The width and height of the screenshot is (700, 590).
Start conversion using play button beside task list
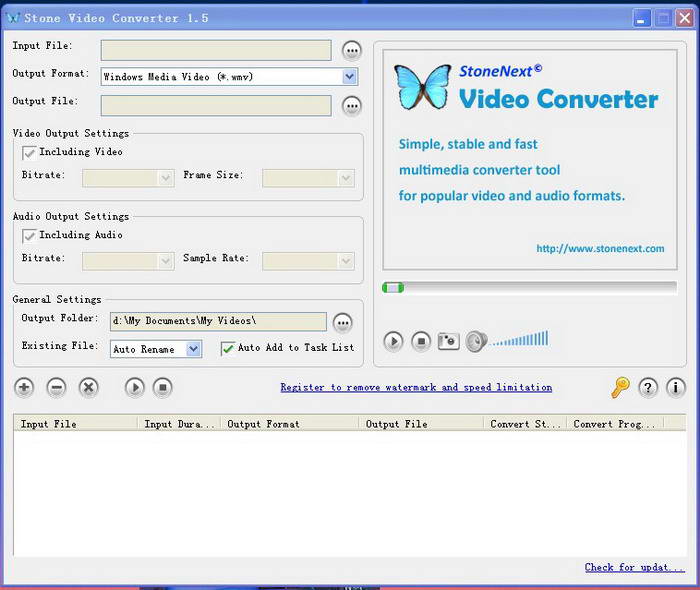point(135,387)
